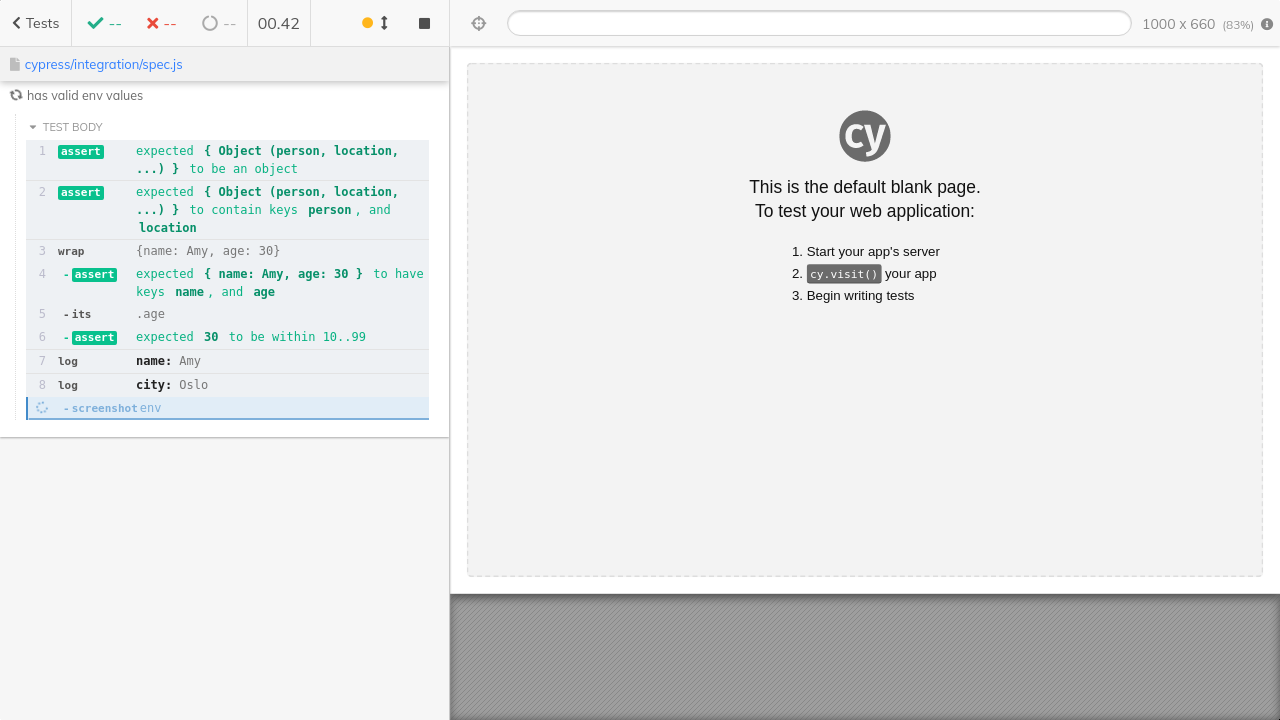The height and width of the screenshot is (720, 1280).
Task: Click 'Start your app's server' step
Action: 873,252
